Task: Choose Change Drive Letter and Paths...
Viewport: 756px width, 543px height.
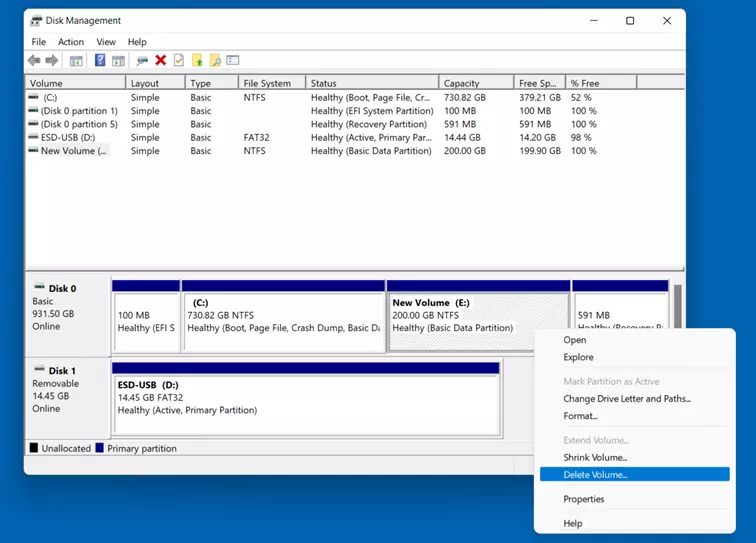Action: click(634, 398)
